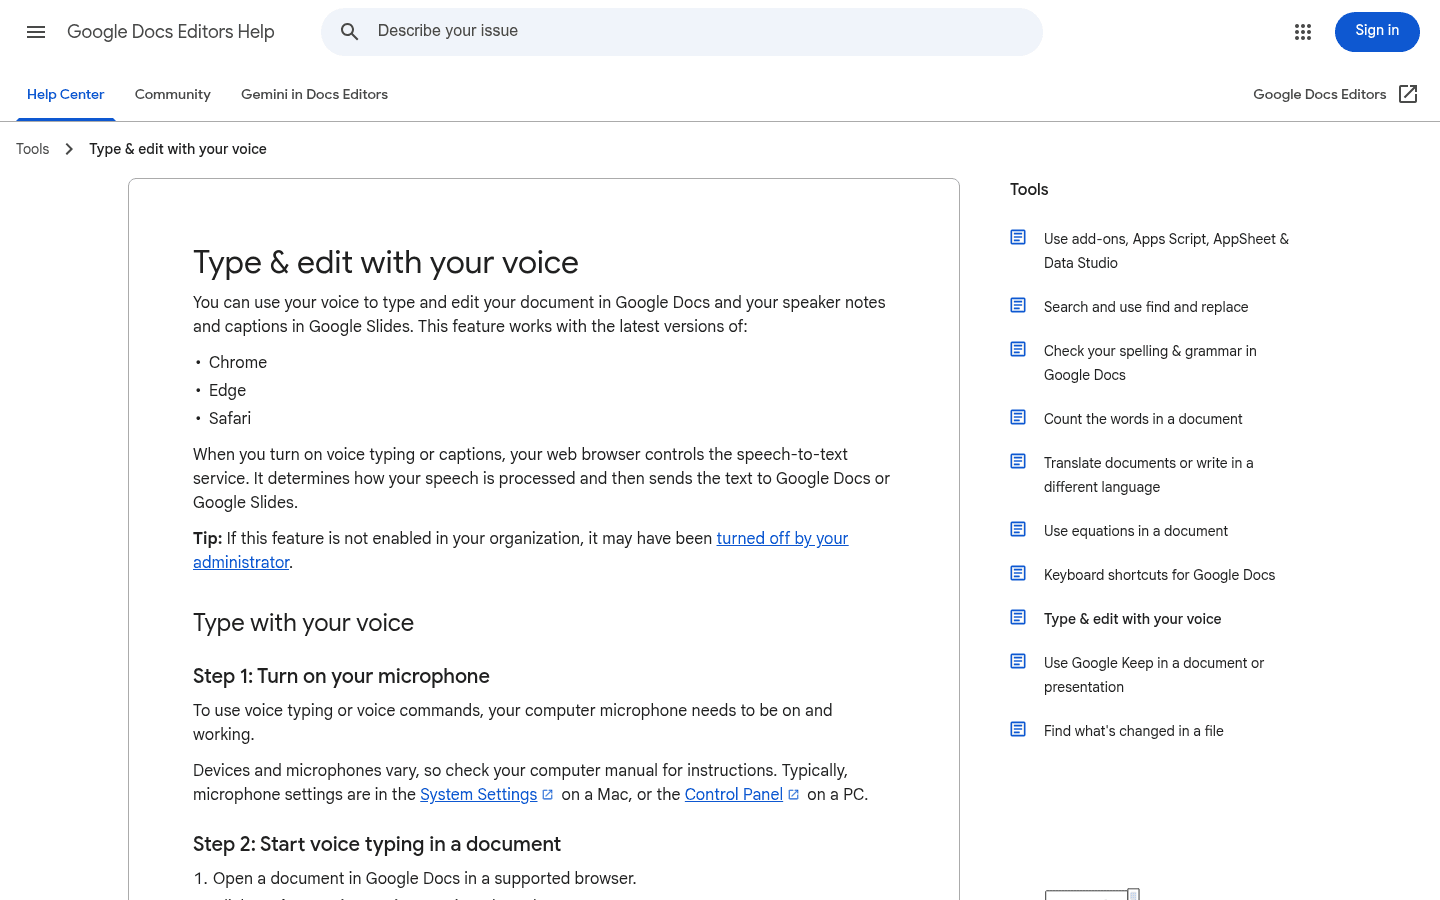1440x900 pixels.
Task: Open 'Find what's changed in a file' article
Action: [1134, 731]
